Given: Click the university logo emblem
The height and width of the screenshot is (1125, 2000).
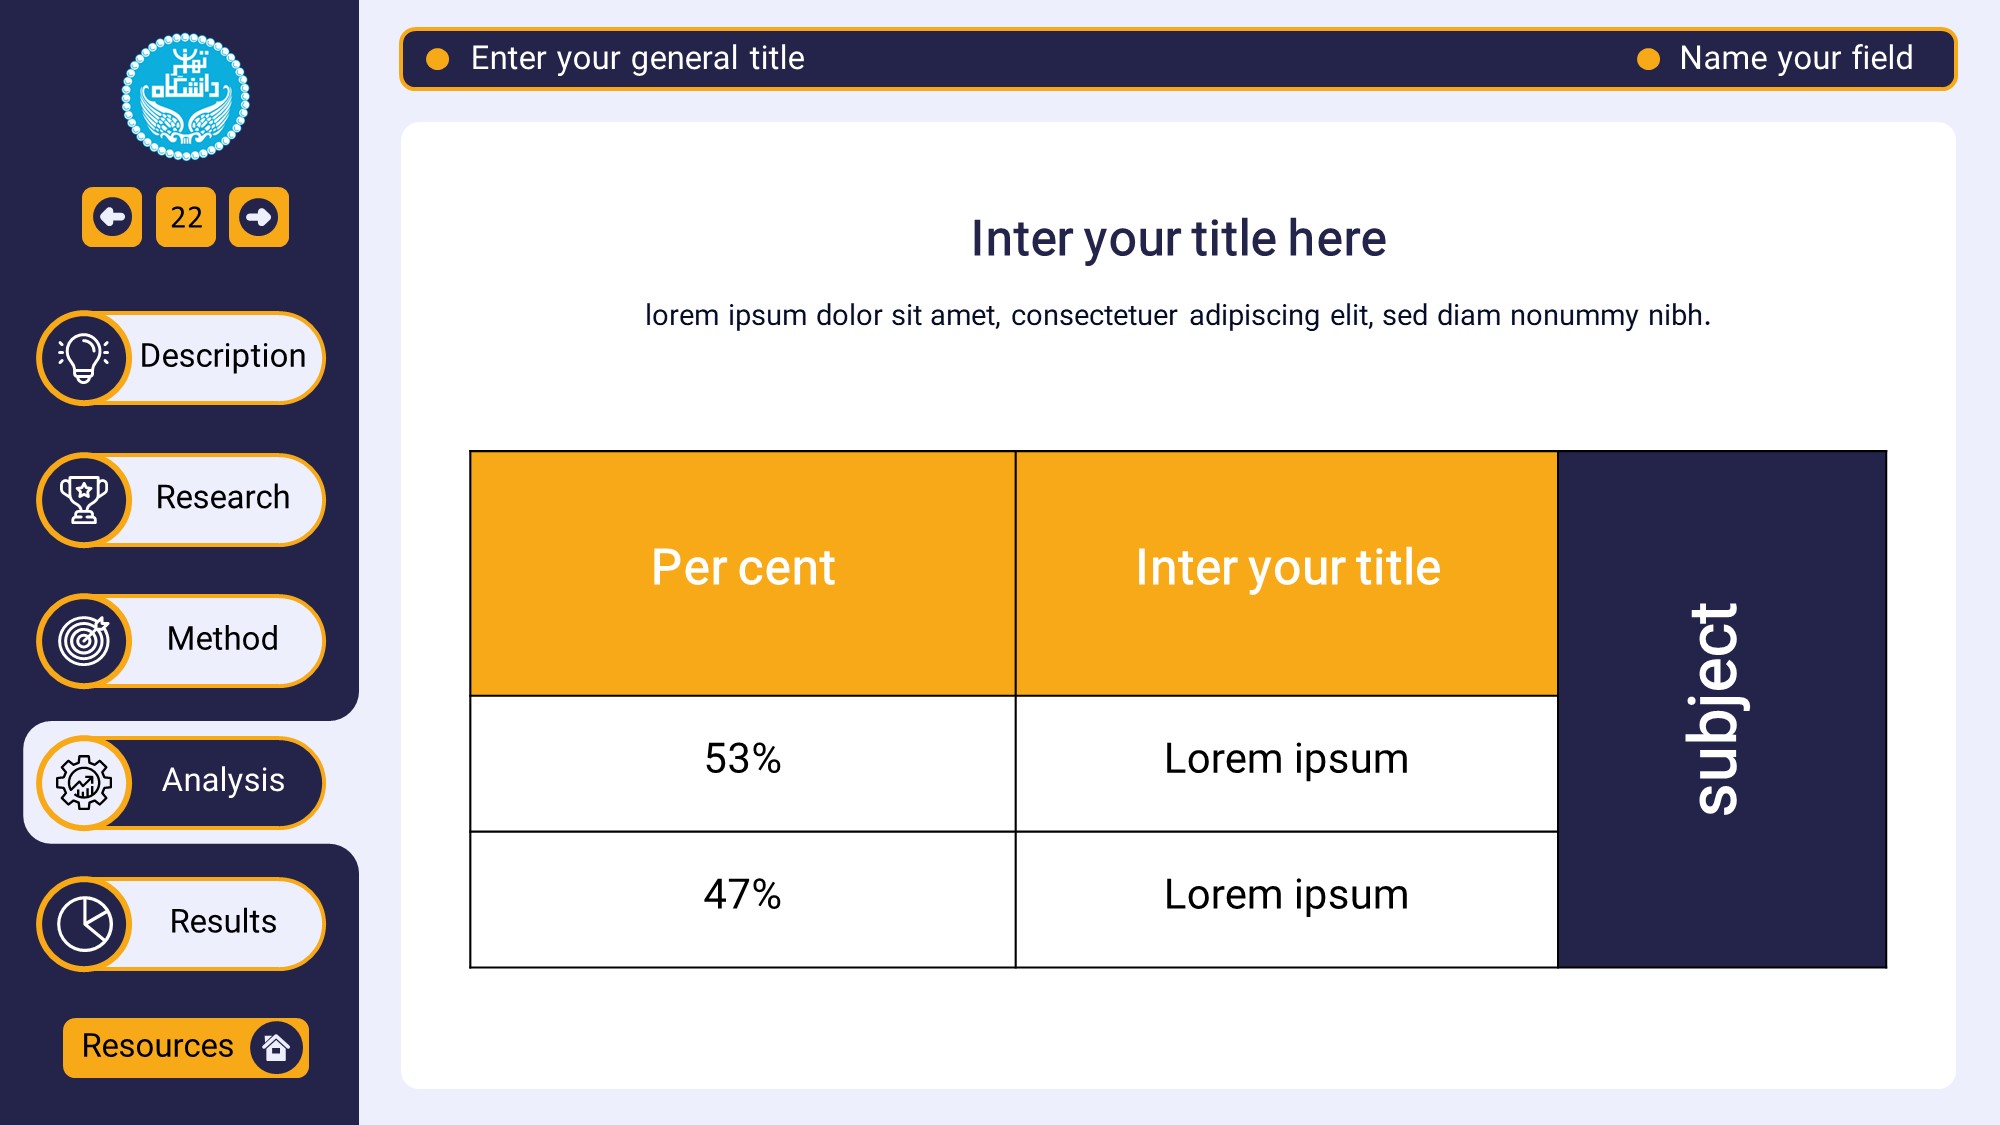Looking at the screenshot, I should (185, 97).
